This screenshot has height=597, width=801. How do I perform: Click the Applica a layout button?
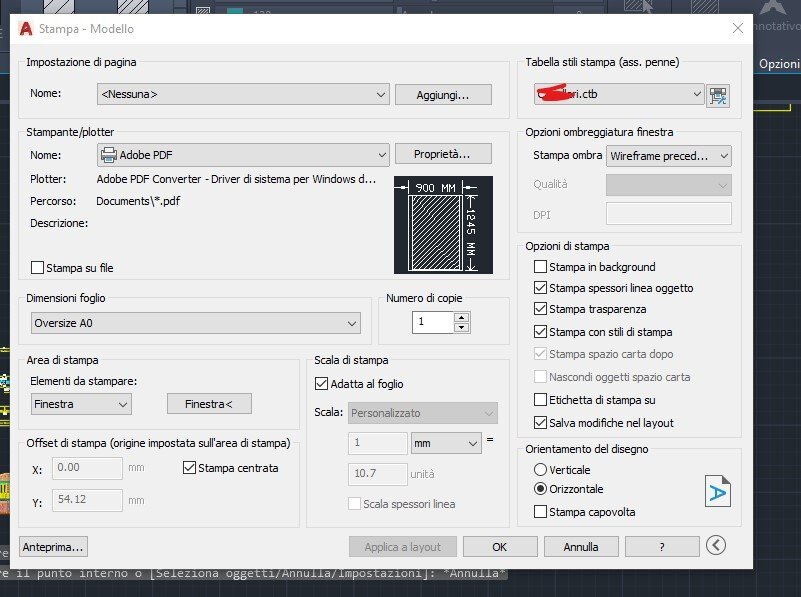click(403, 547)
